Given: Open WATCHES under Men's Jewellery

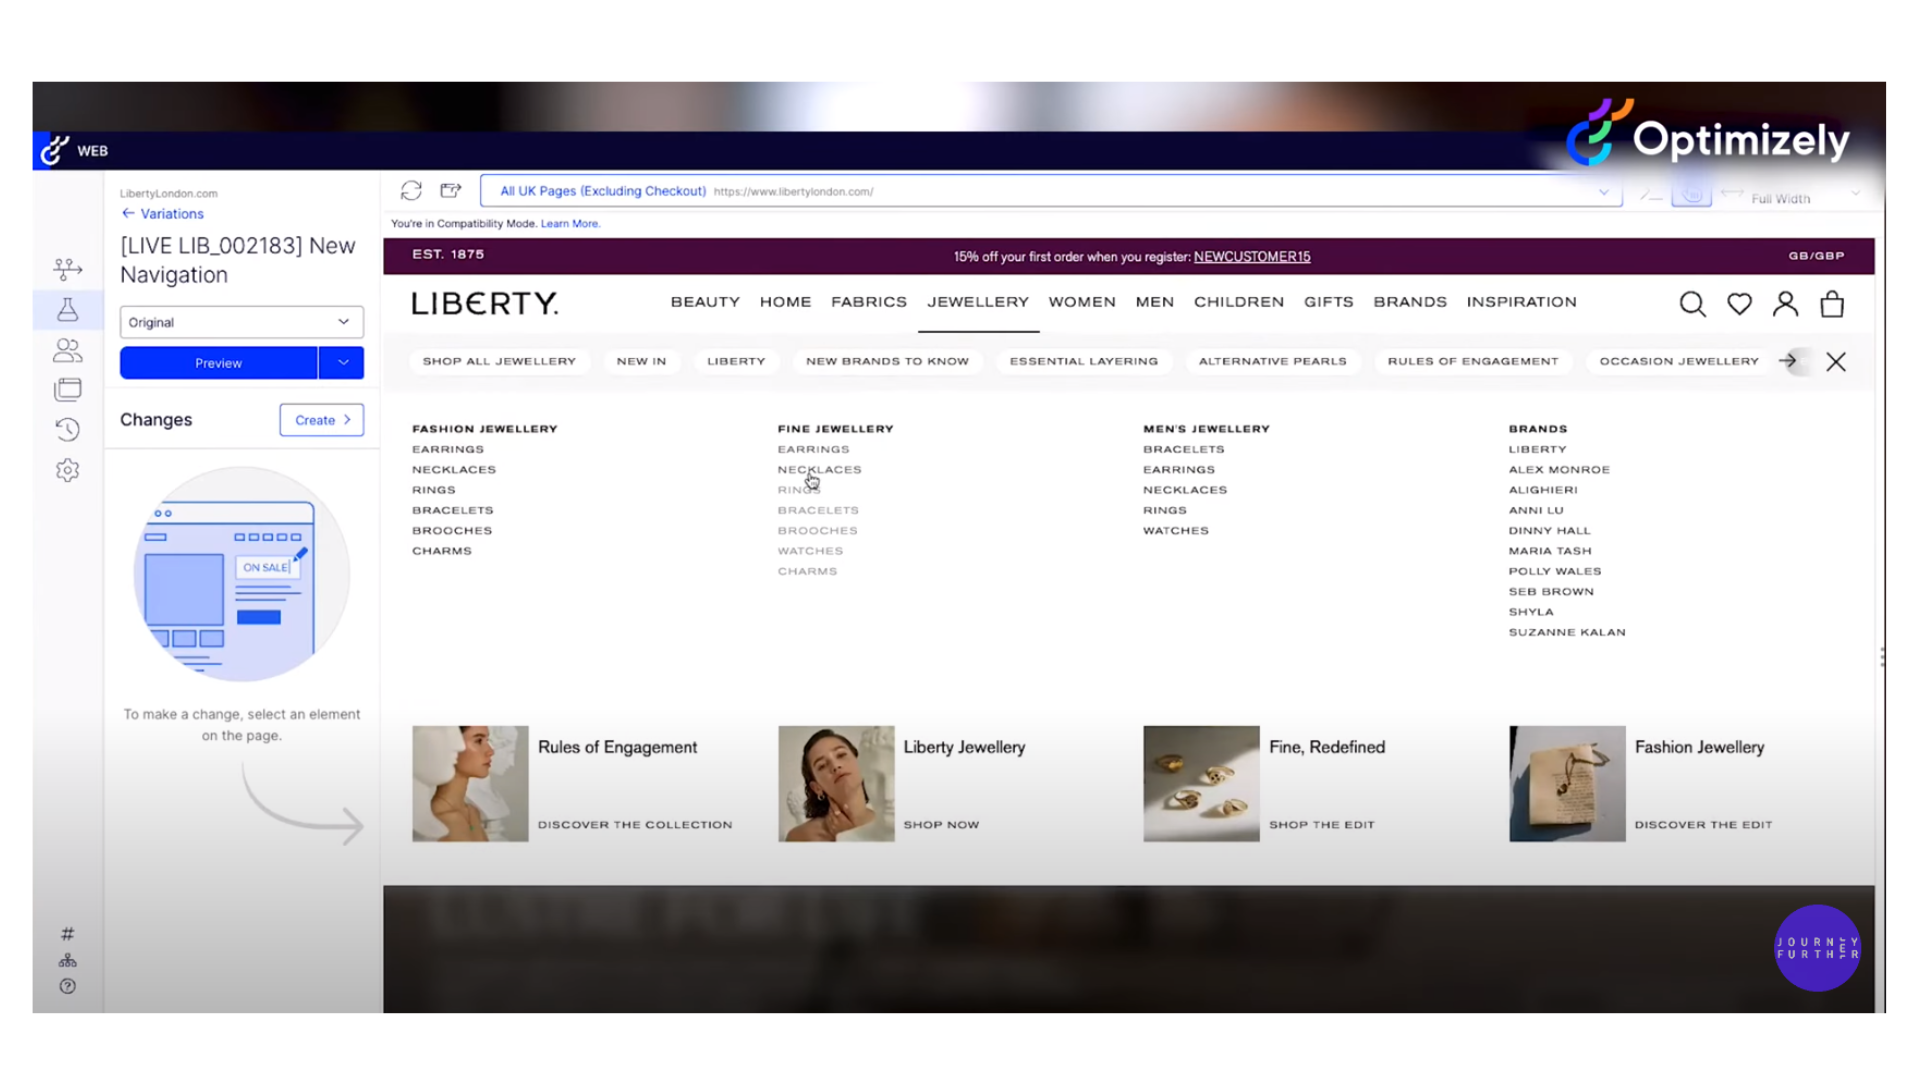Looking at the screenshot, I should pos(1176,531).
